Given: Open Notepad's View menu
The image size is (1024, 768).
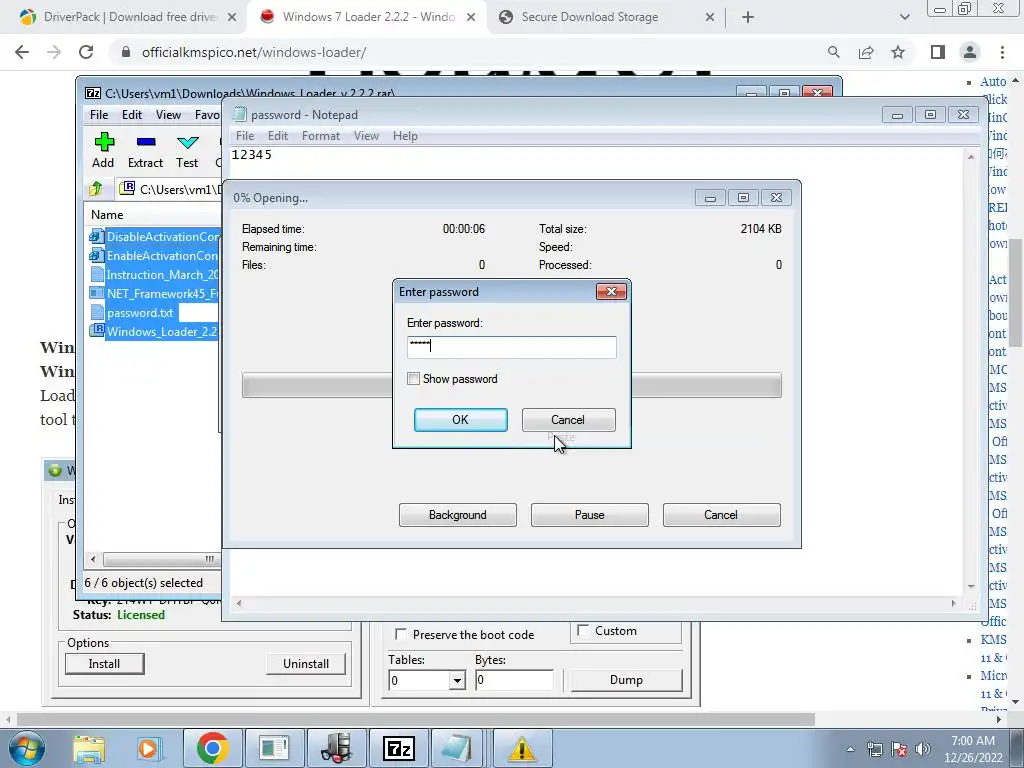Looking at the screenshot, I should pyautogui.click(x=366, y=136).
